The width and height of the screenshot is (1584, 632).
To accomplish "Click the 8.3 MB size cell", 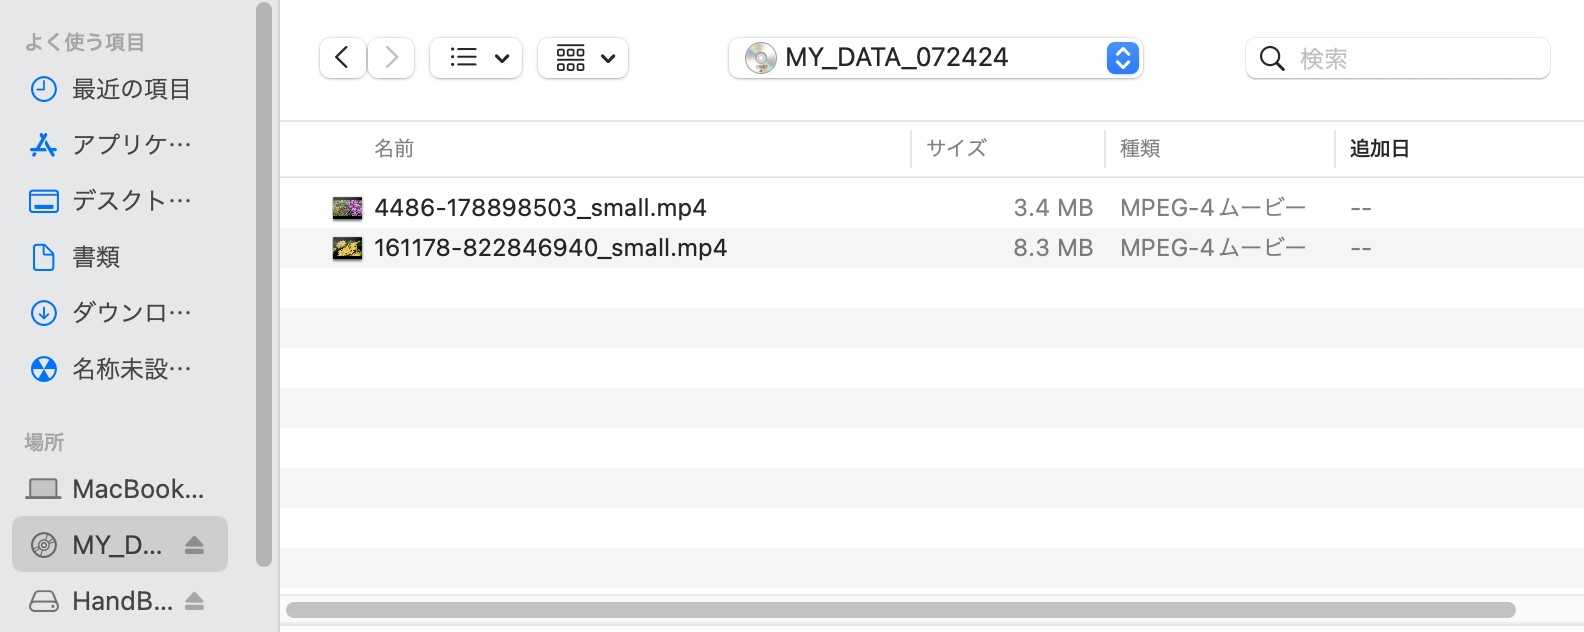I will pos(1053,248).
